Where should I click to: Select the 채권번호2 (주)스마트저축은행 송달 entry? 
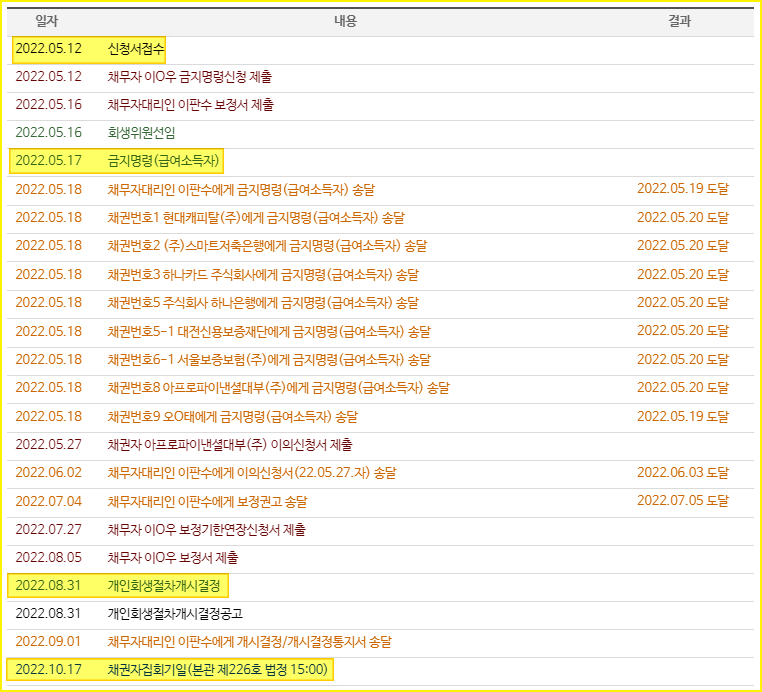[267, 246]
